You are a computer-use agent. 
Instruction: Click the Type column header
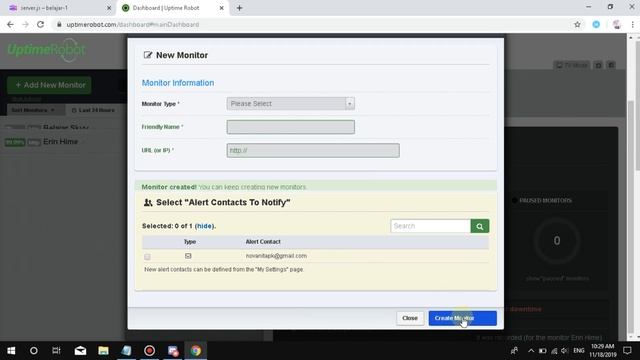pos(190,242)
